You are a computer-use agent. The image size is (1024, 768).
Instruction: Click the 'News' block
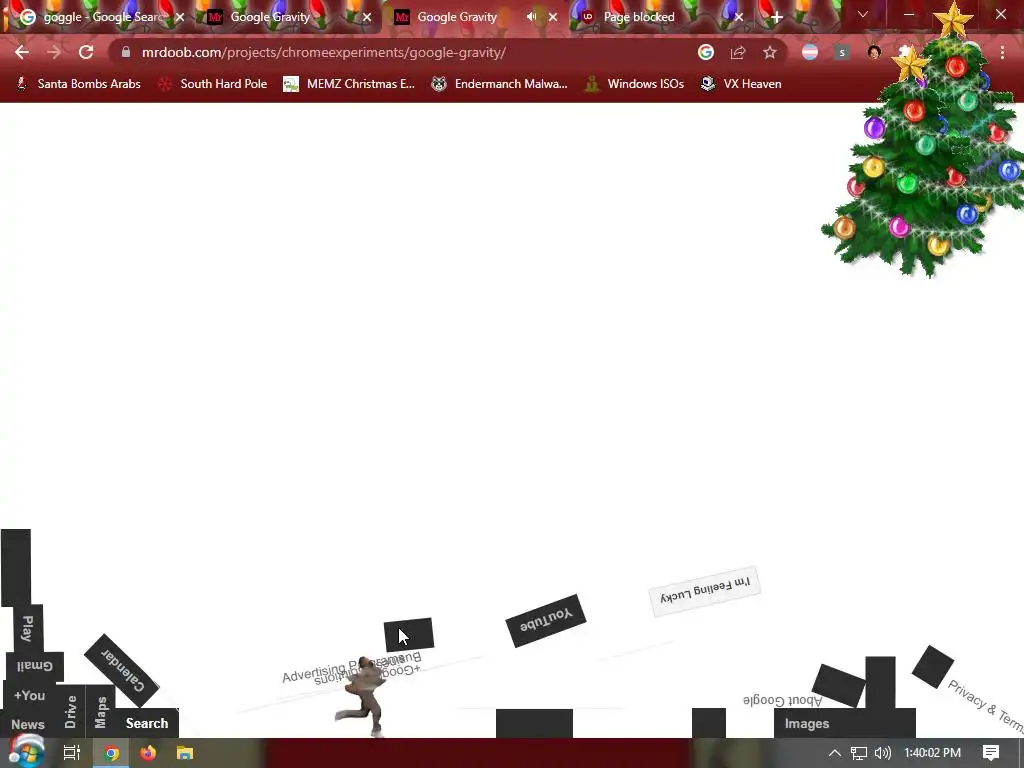coord(28,724)
